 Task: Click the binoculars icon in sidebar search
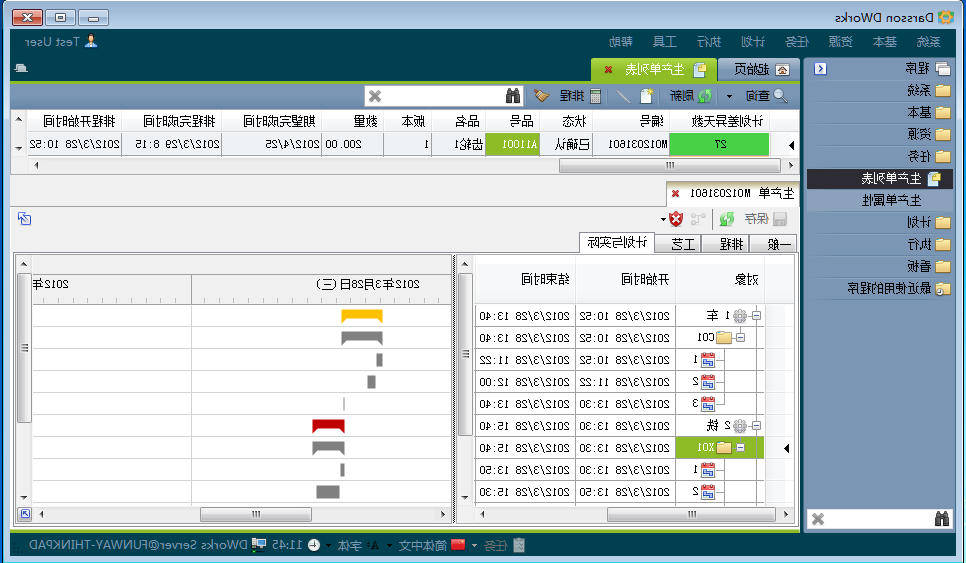click(941, 519)
